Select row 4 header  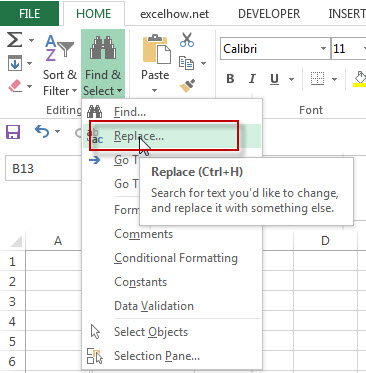tap(12, 322)
